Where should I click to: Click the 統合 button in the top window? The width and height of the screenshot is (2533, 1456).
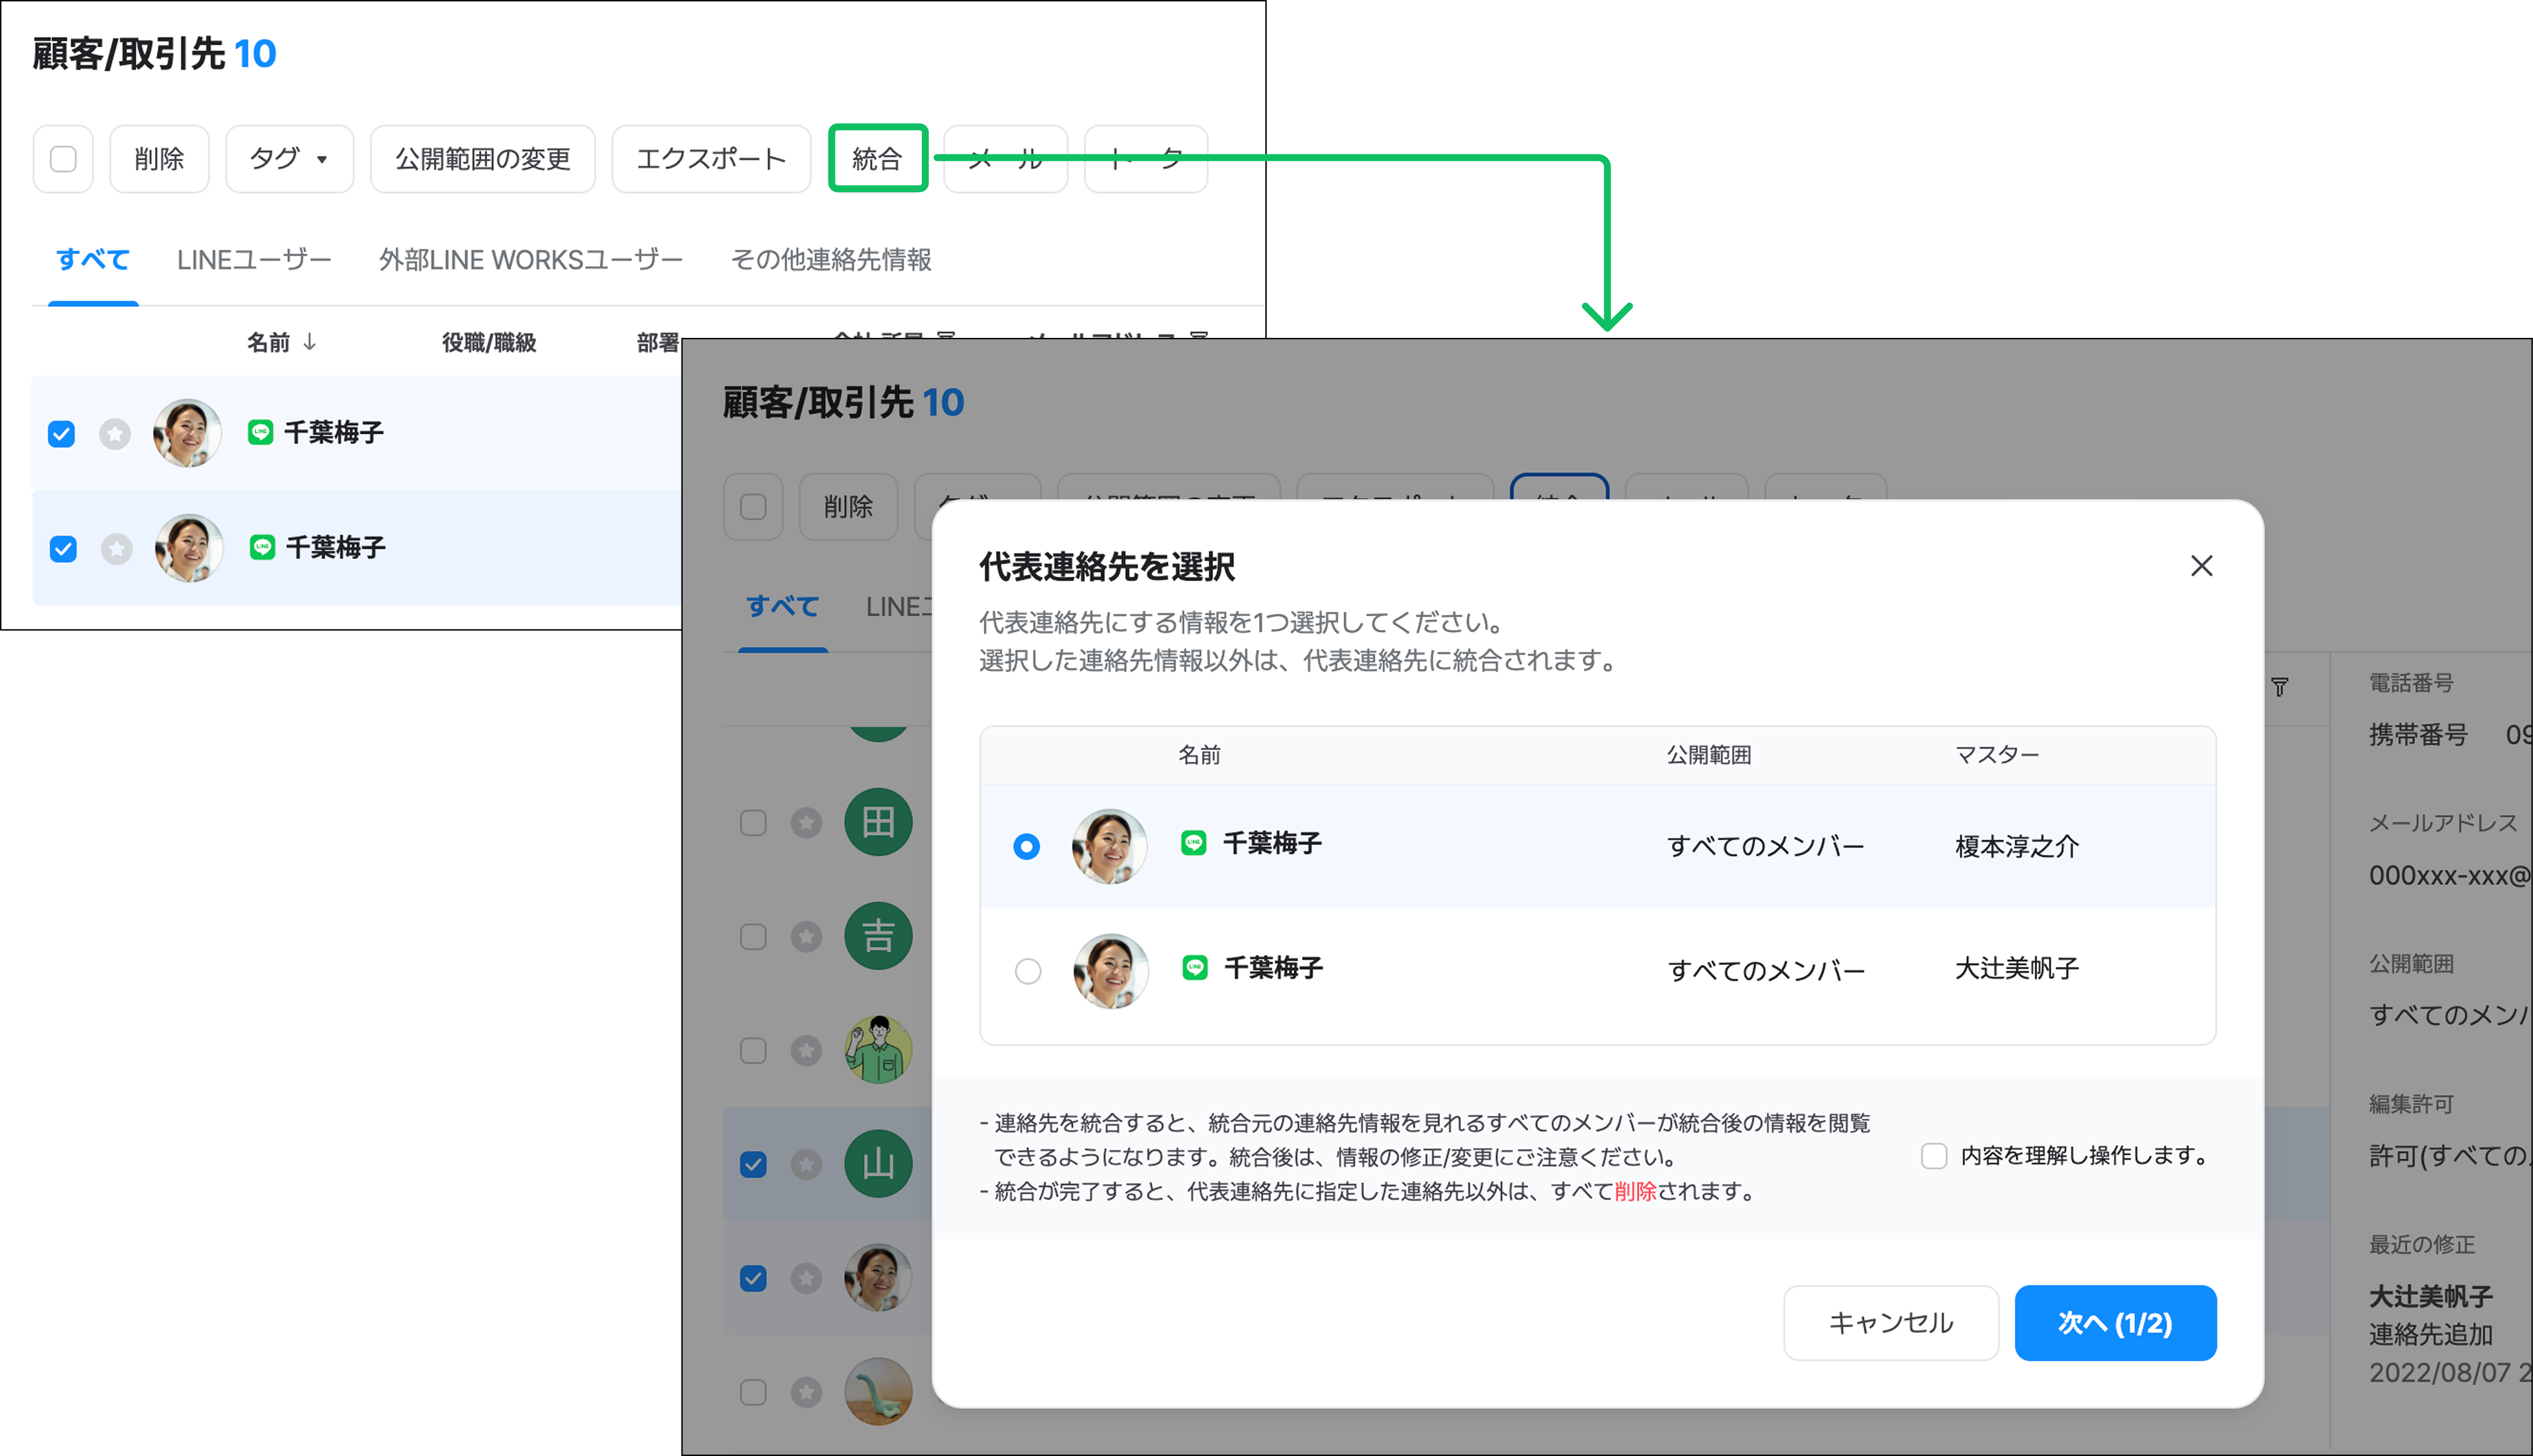877,158
